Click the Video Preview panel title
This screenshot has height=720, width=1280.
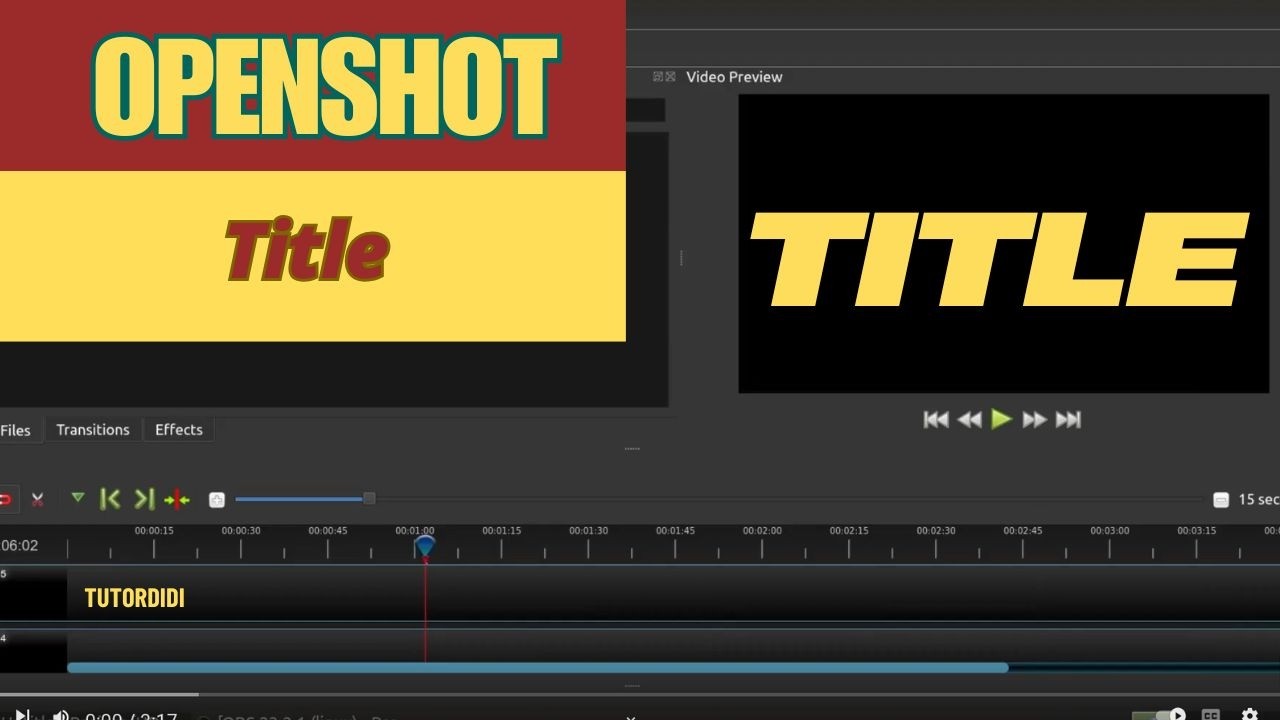click(x=734, y=77)
